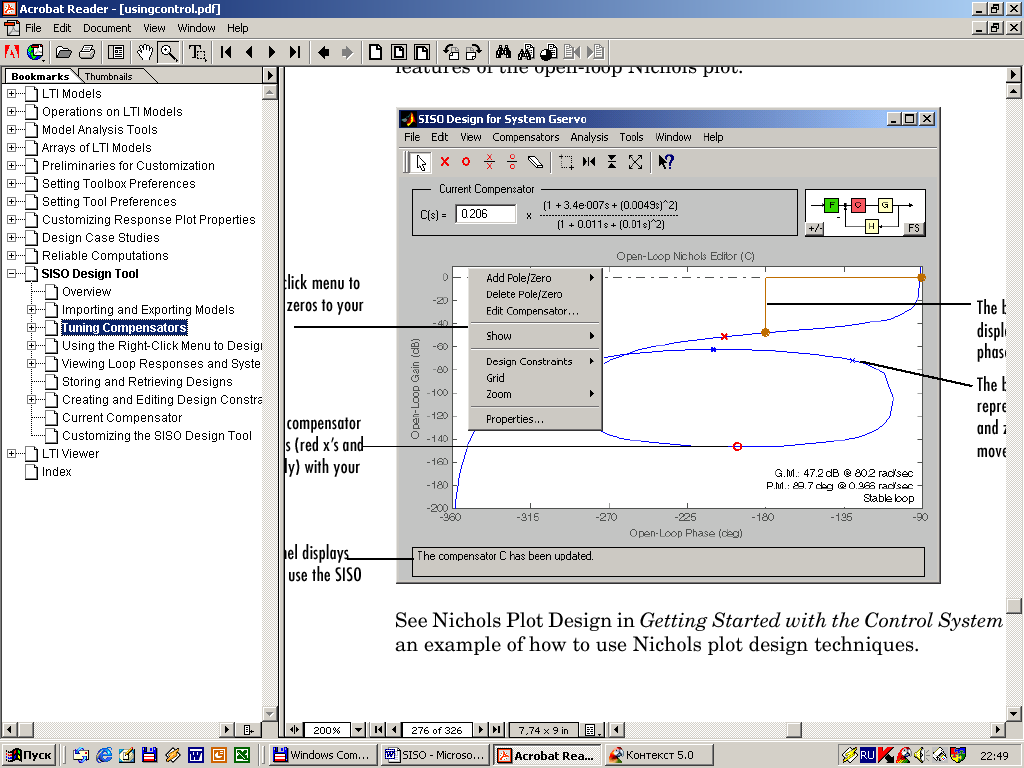Image resolution: width=1024 pixels, height=768 pixels.
Task: Collapse the SISO Design Tool bookmark
Action: tap(12, 274)
